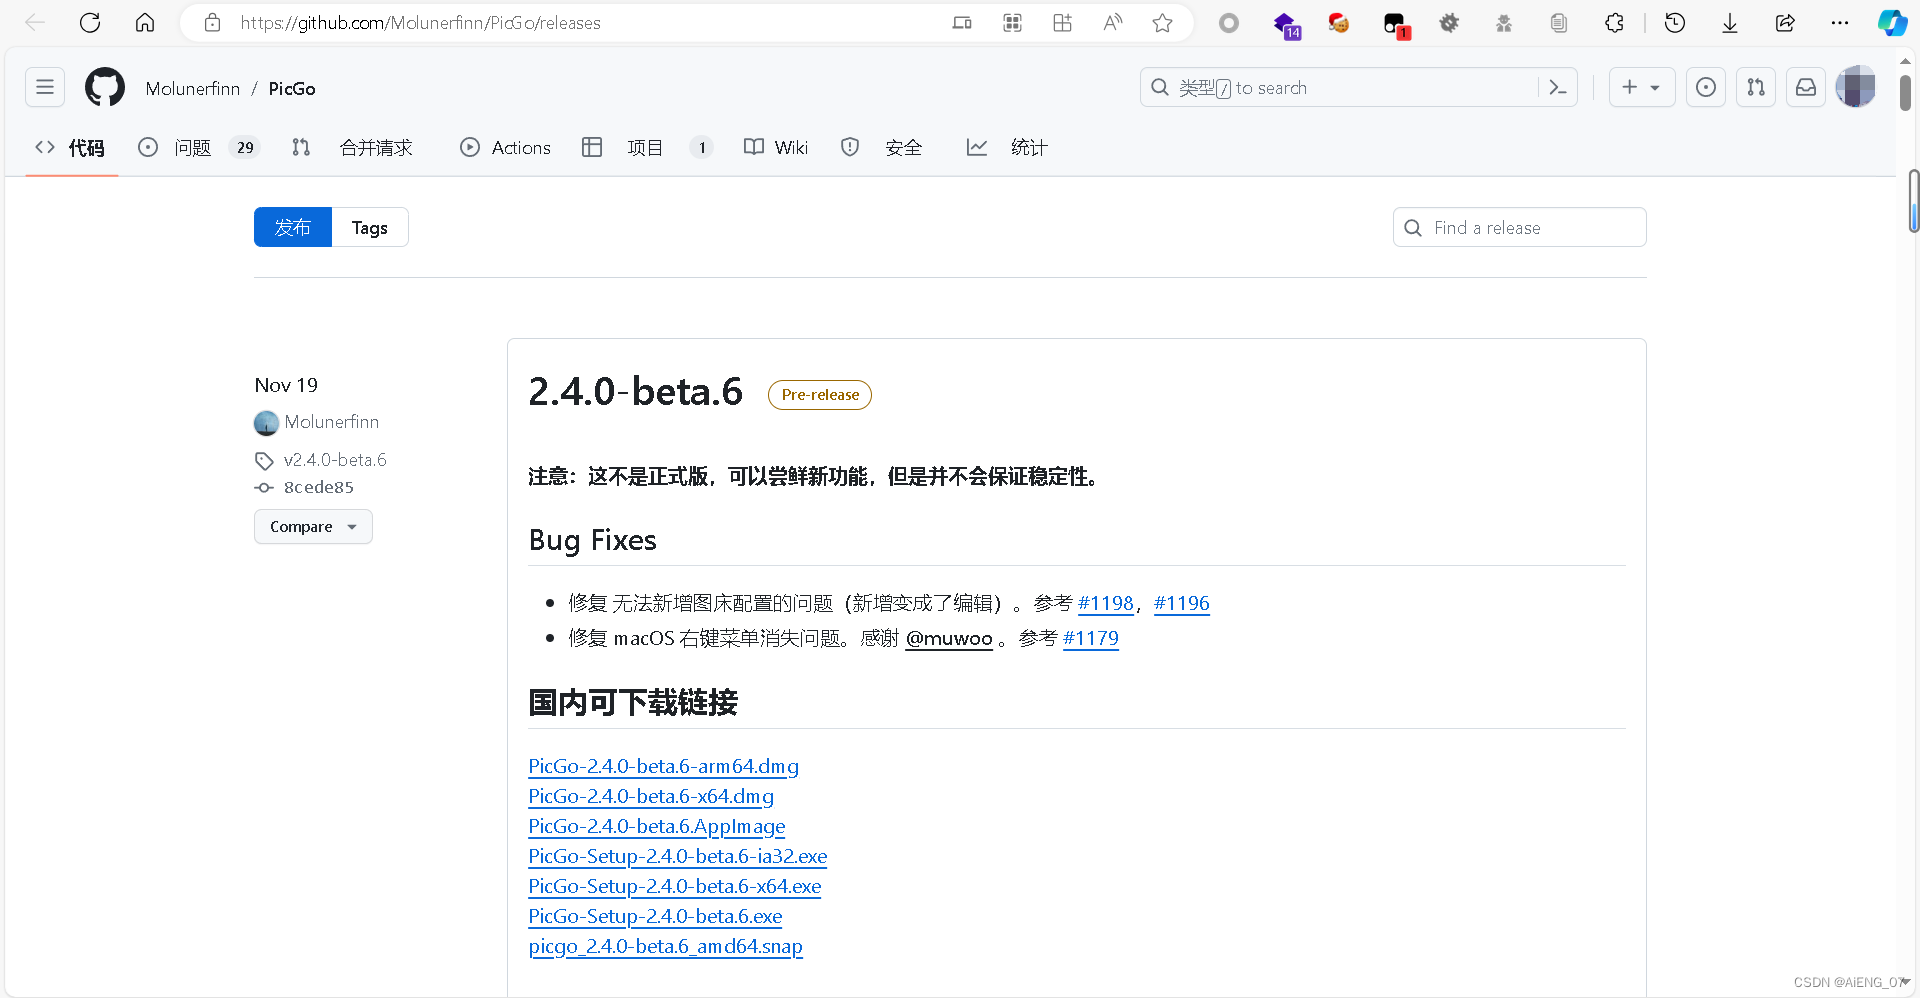
Task: Download PicGo-2.4.0-beta.6.AppImage
Action: point(656,826)
